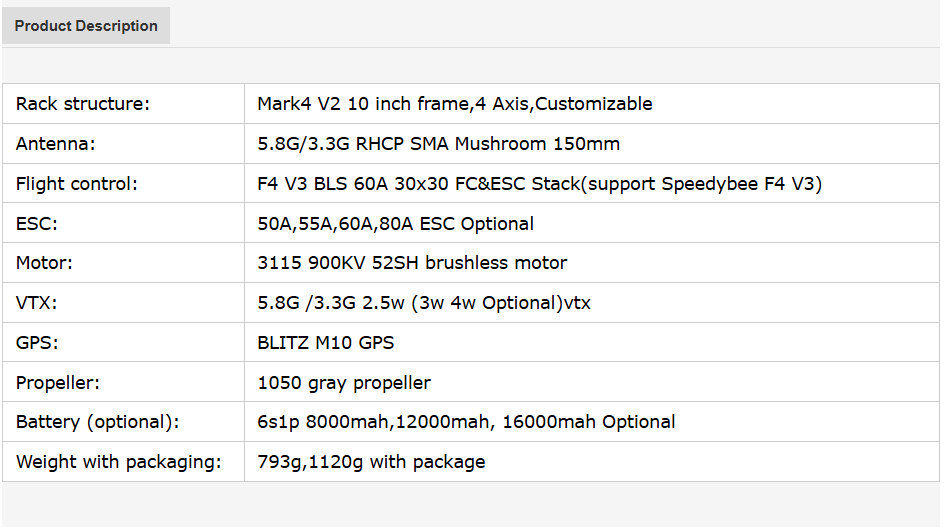Click the Antenna row label
Image resolution: width=944 pixels, height=530 pixels.
coord(56,144)
